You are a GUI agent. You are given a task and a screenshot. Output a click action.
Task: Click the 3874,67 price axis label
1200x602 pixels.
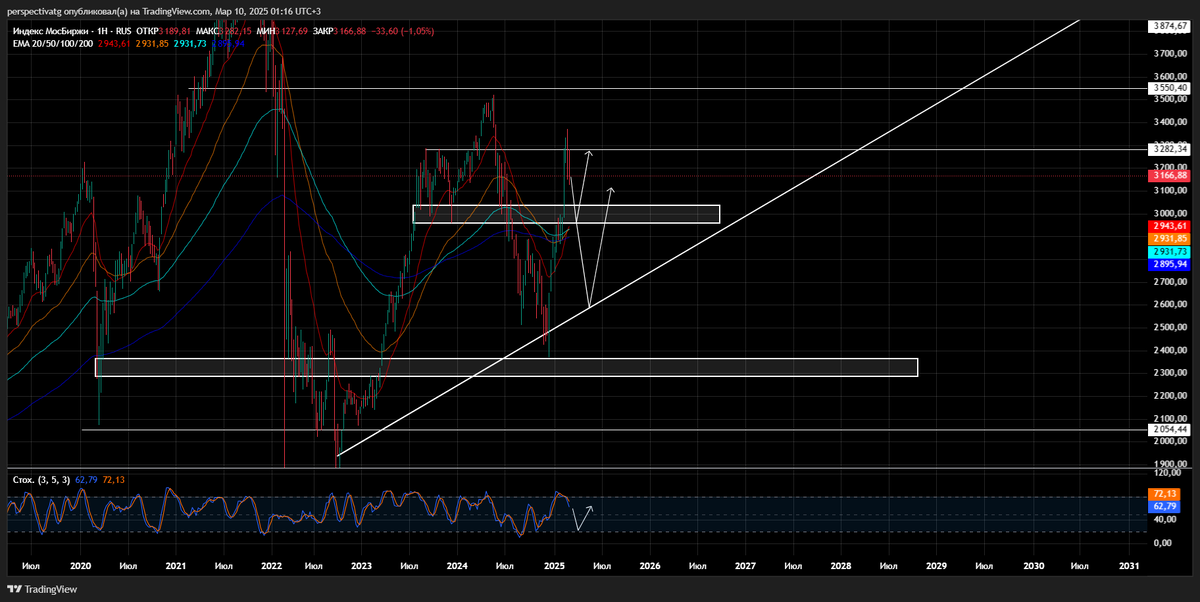click(x=1168, y=25)
